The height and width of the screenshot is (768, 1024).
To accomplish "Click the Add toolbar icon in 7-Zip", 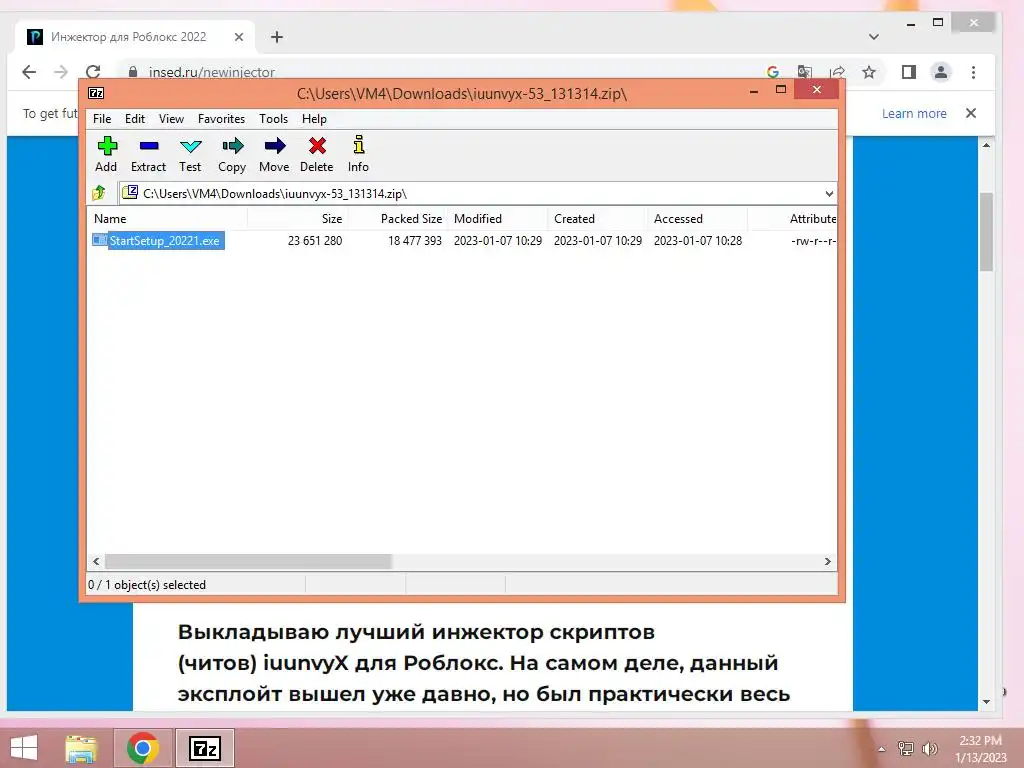I will click(106, 146).
